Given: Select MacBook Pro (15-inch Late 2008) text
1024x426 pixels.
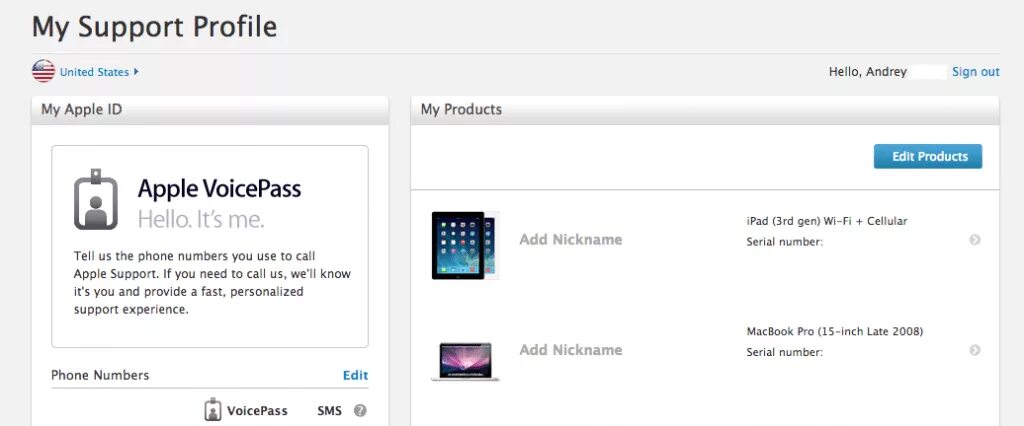Looking at the screenshot, I should coord(835,331).
